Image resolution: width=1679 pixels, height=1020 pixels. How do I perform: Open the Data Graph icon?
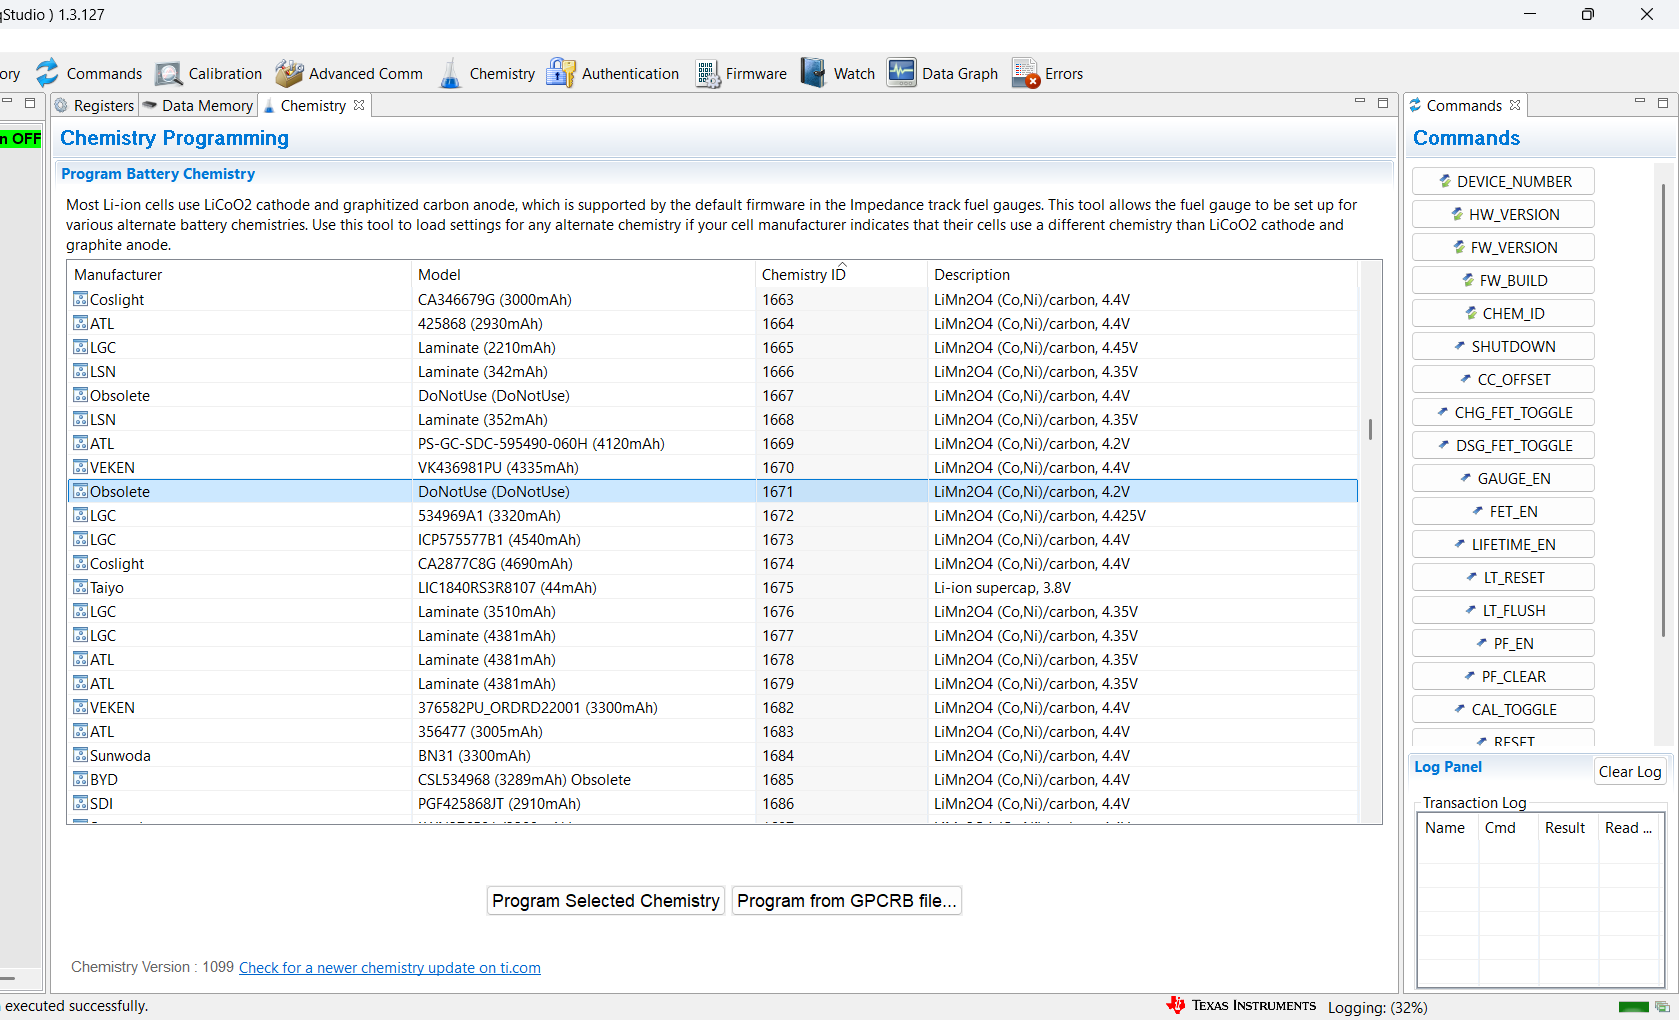click(x=902, y=73)
